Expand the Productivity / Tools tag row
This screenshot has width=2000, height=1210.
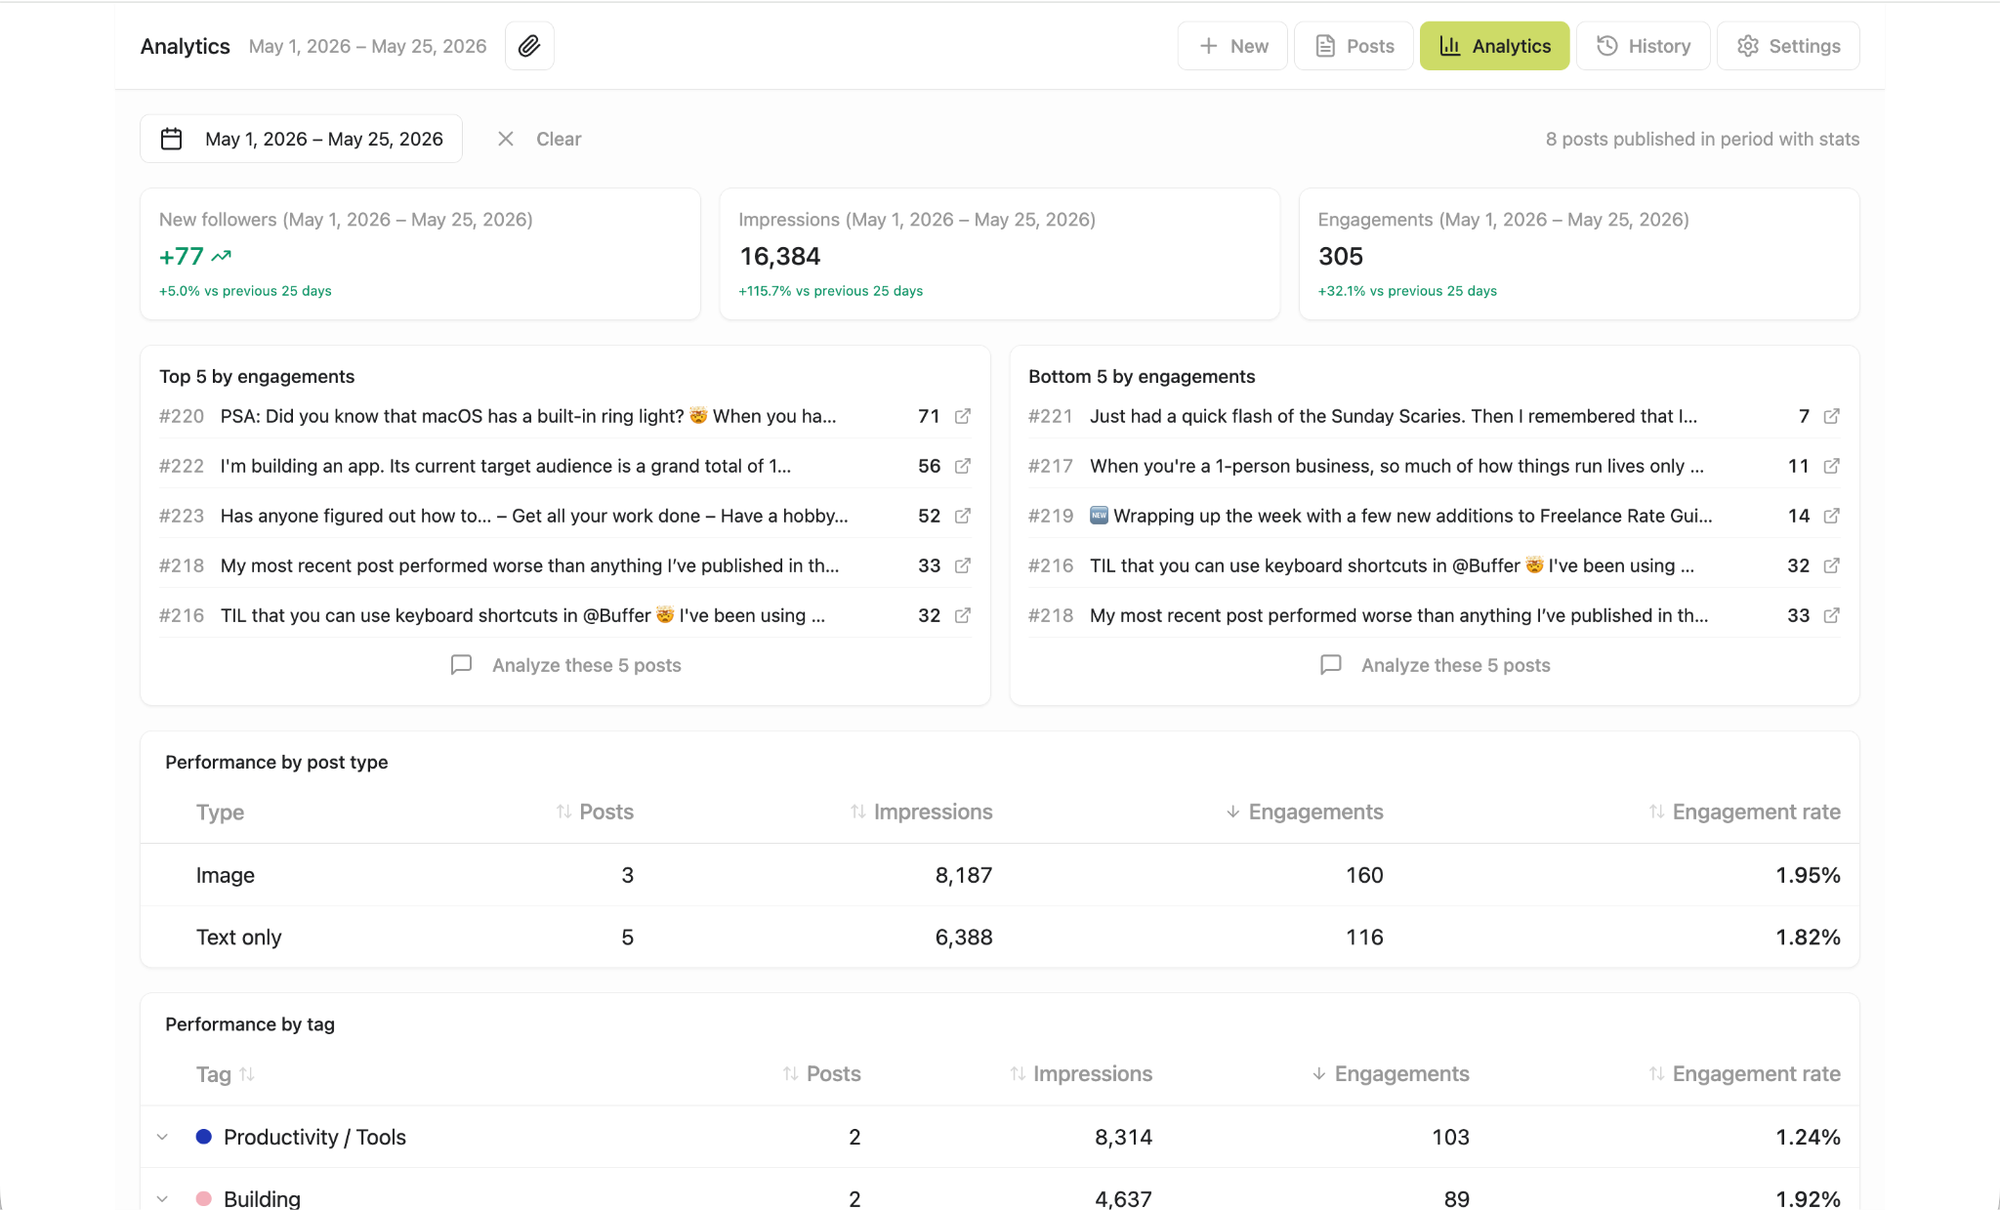tap(162, 1137)
